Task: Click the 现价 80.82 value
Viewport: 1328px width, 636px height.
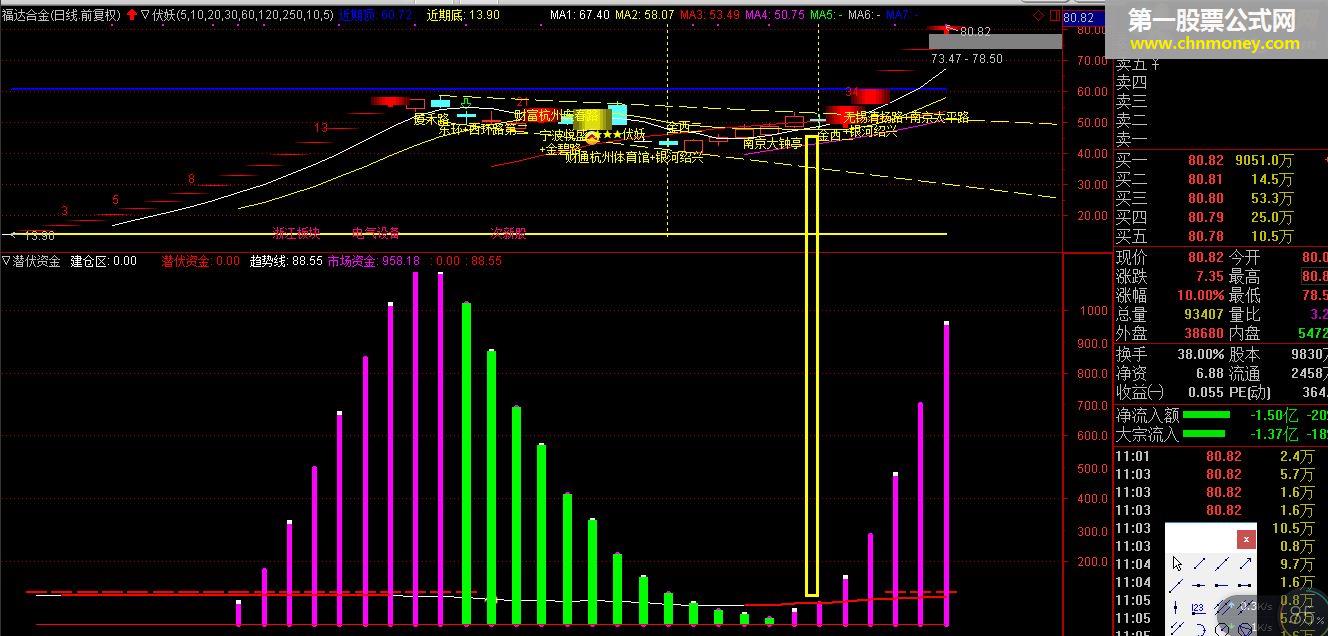Action: tap(1205, 258)
